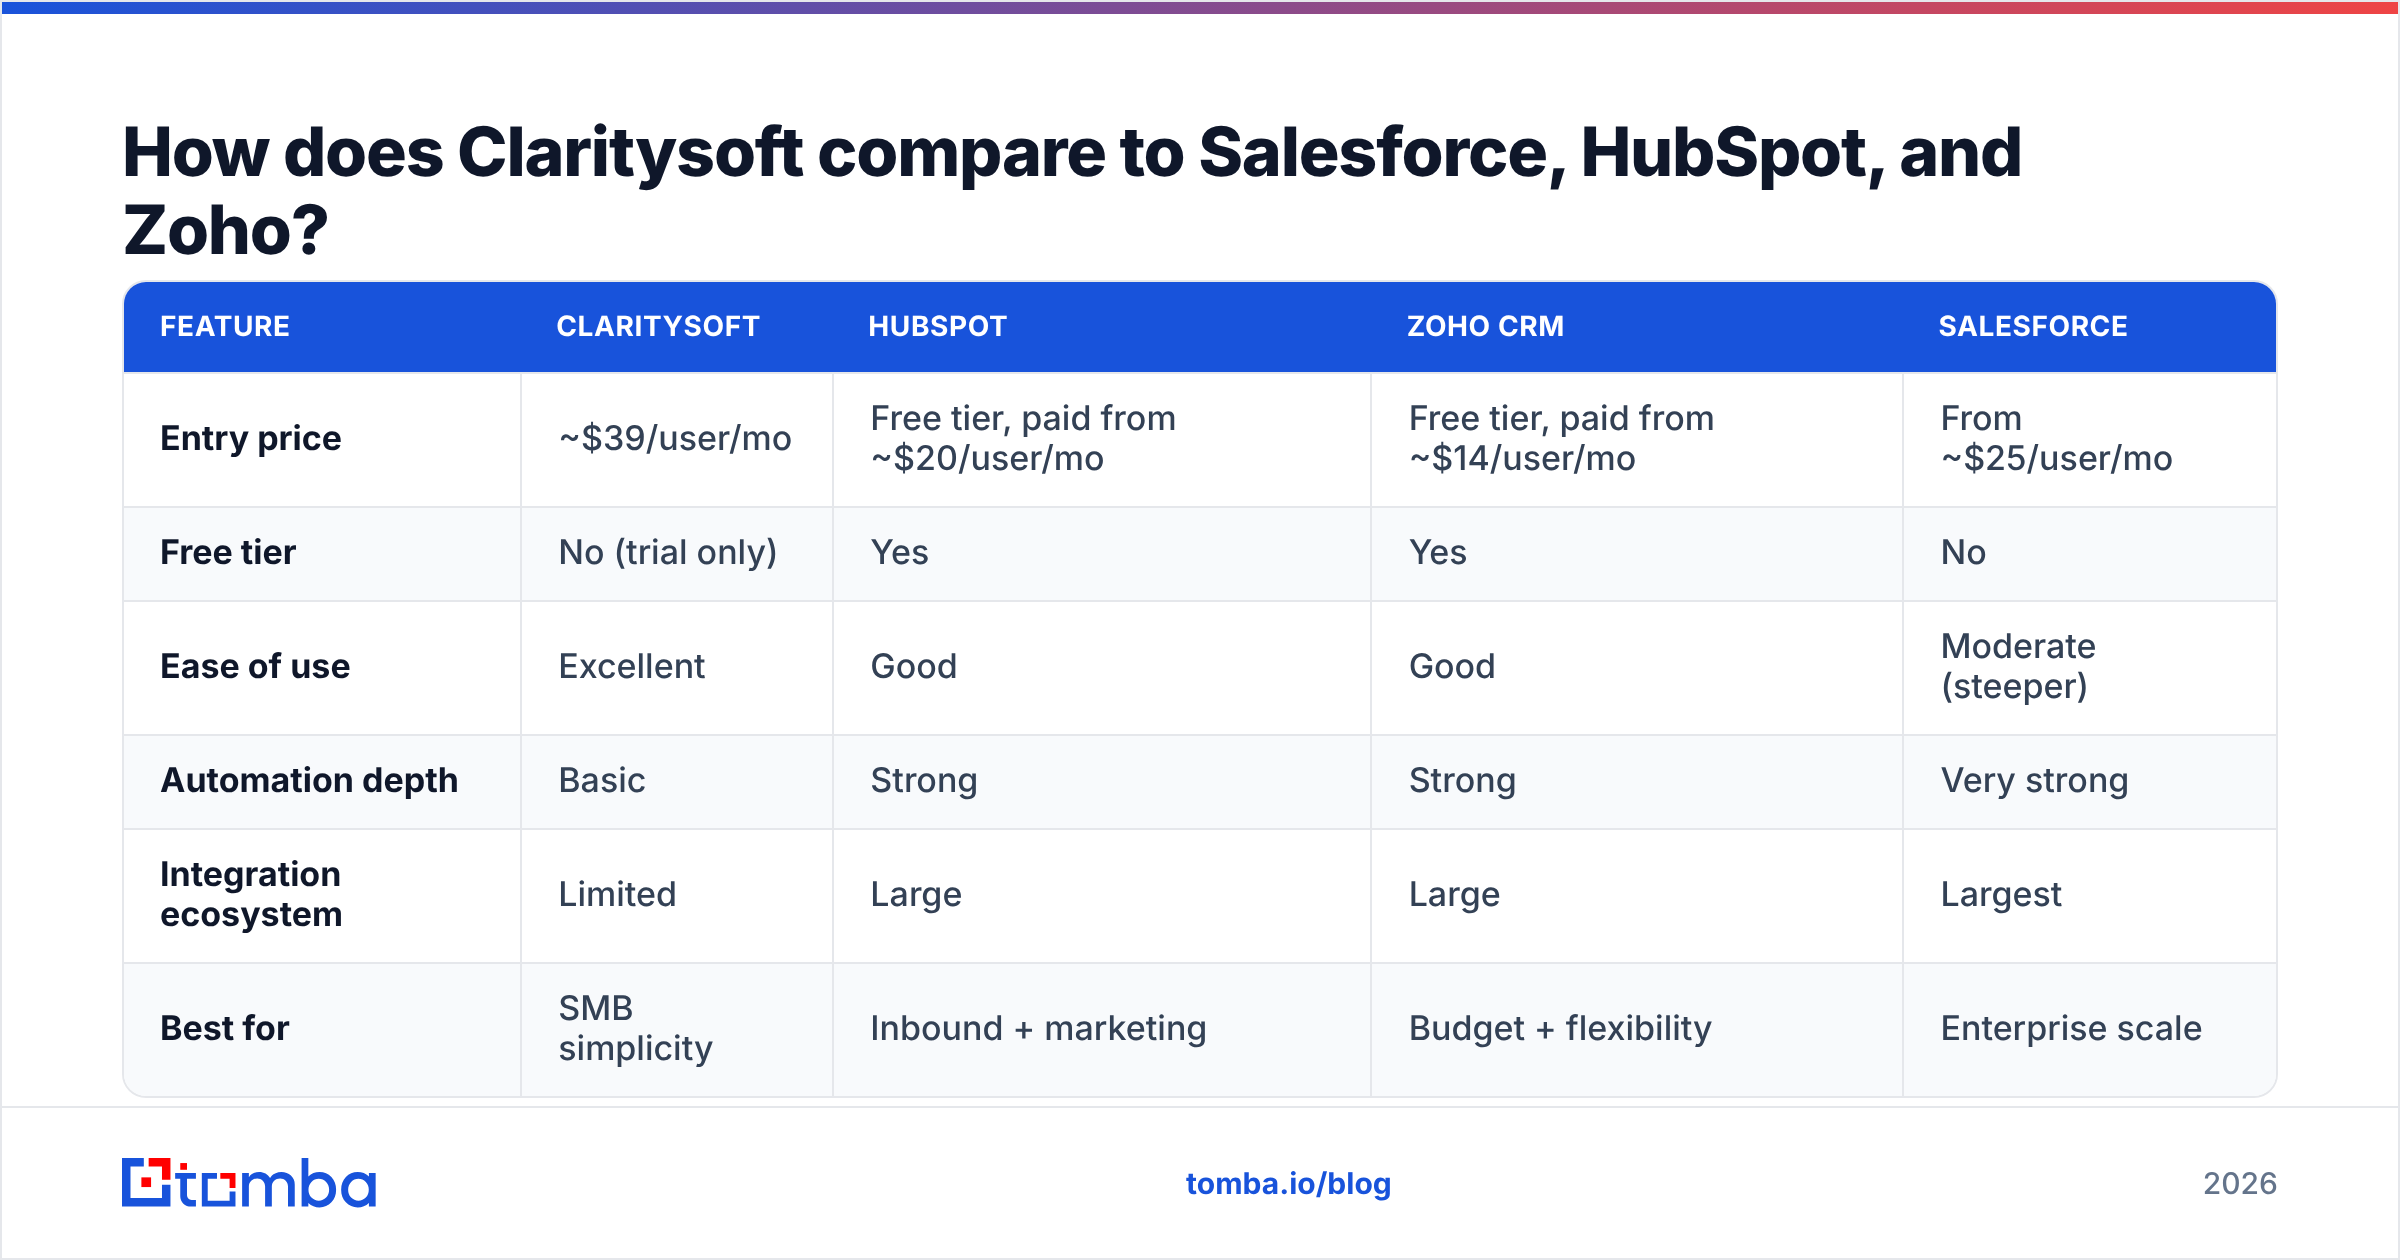
Task: Select the Free tier row label
Action: (x=228, y=553)
